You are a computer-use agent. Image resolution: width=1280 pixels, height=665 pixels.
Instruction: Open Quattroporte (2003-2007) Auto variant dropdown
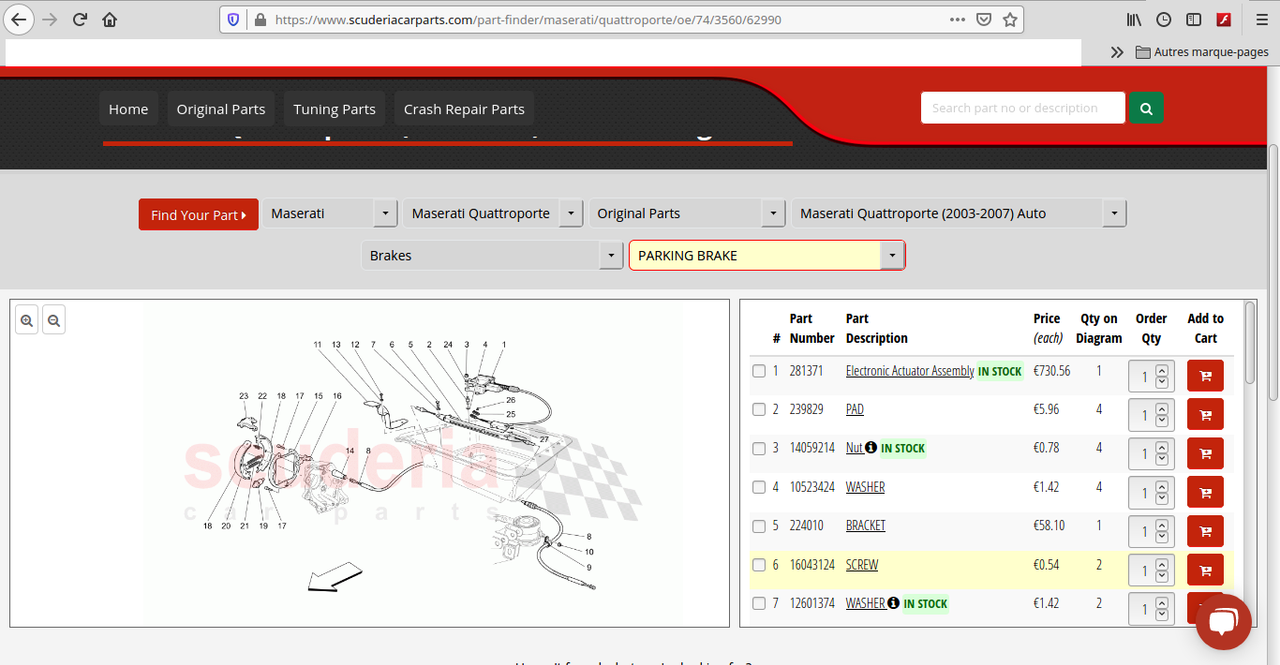click(959, 214)
